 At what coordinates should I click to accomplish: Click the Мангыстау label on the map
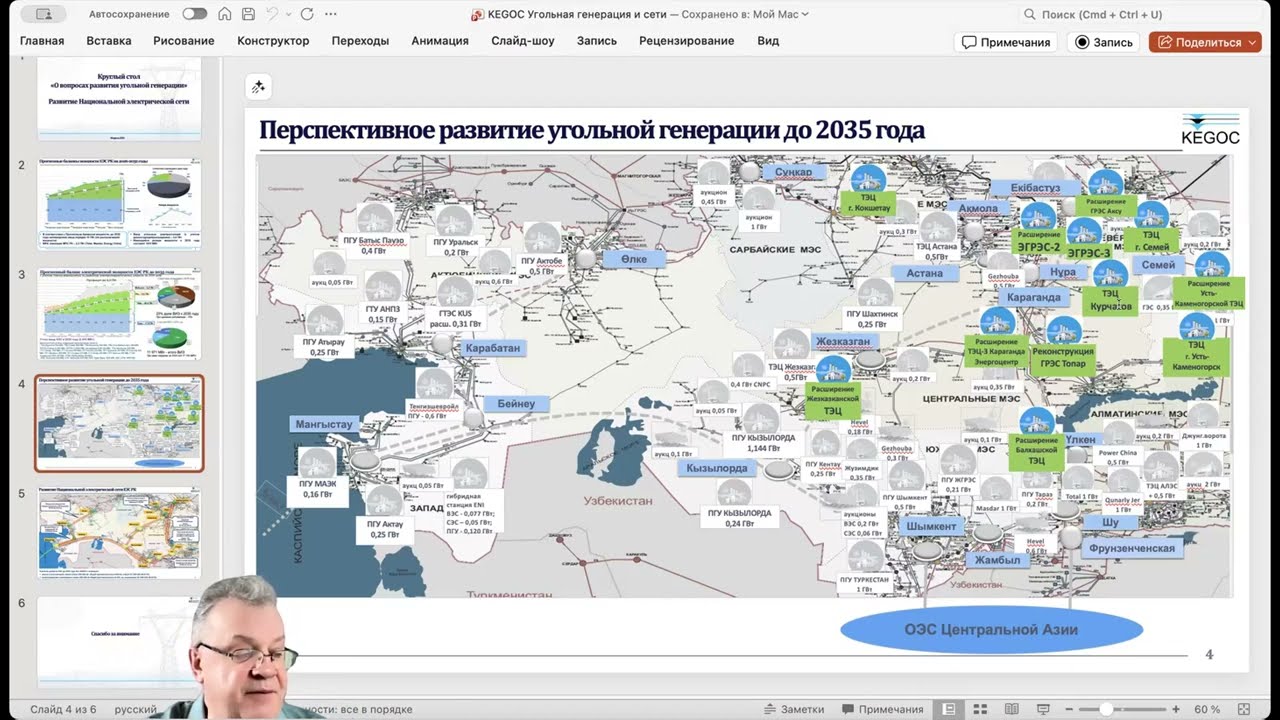point(324,424)
